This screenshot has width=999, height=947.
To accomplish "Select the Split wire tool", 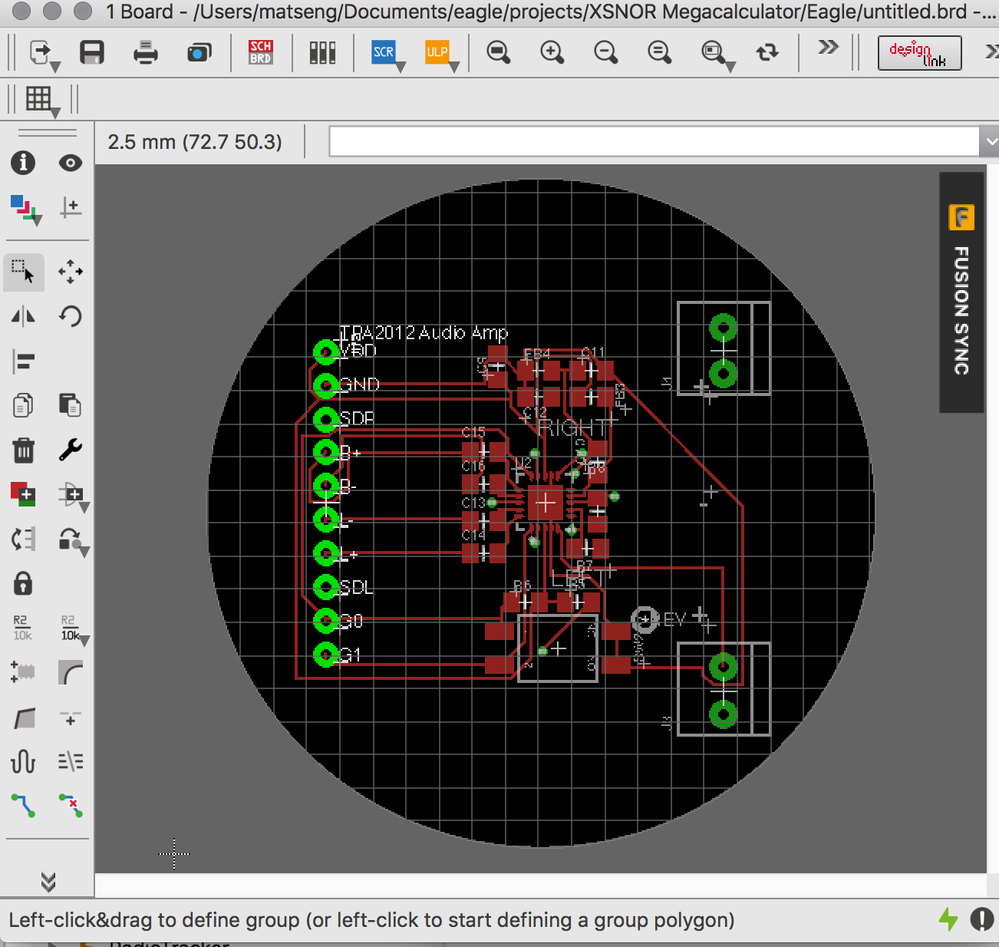I will pyautogui.click(x=24, y=719).
